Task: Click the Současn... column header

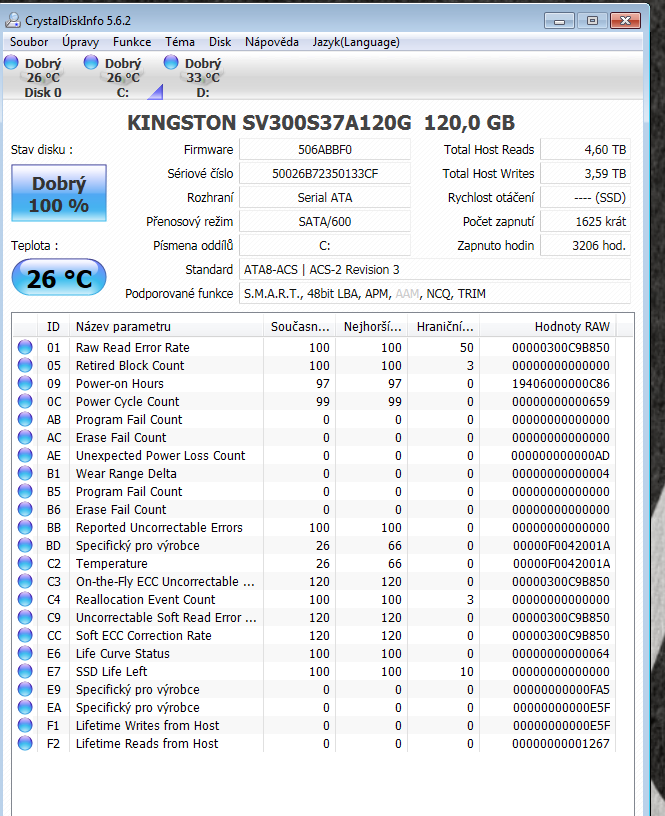Action: (x=300, y=326)
